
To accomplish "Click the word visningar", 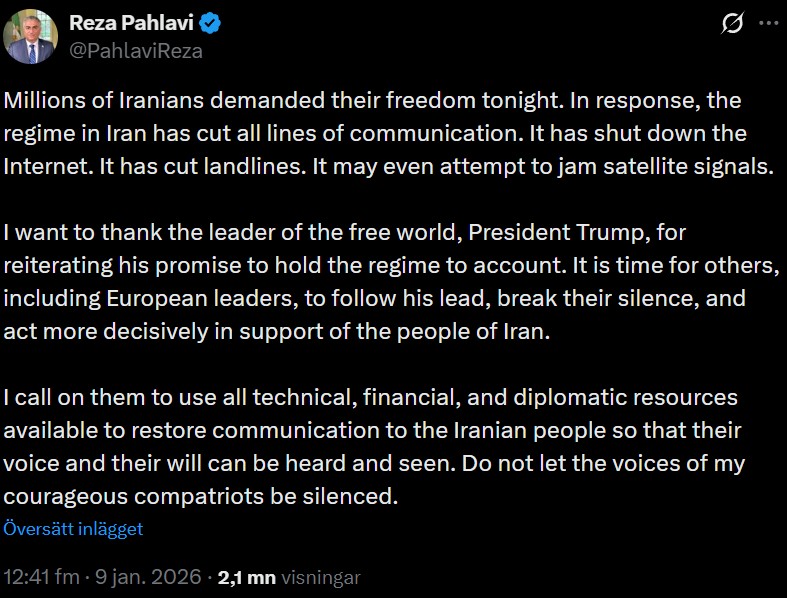I will pyautogui.click(x=320, y=577).
